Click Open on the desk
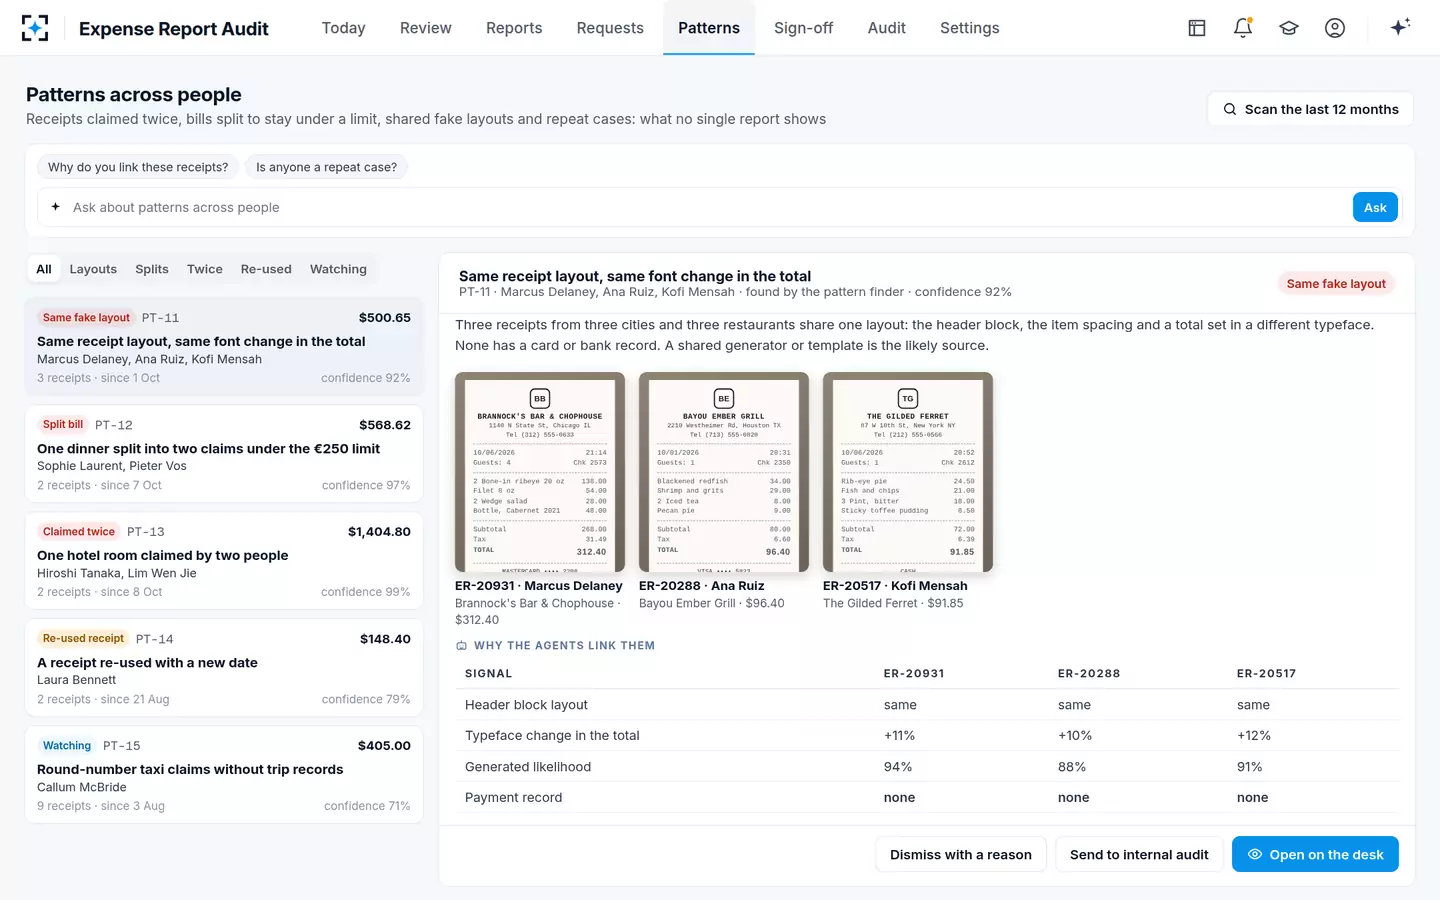 tap(1315, 854)
